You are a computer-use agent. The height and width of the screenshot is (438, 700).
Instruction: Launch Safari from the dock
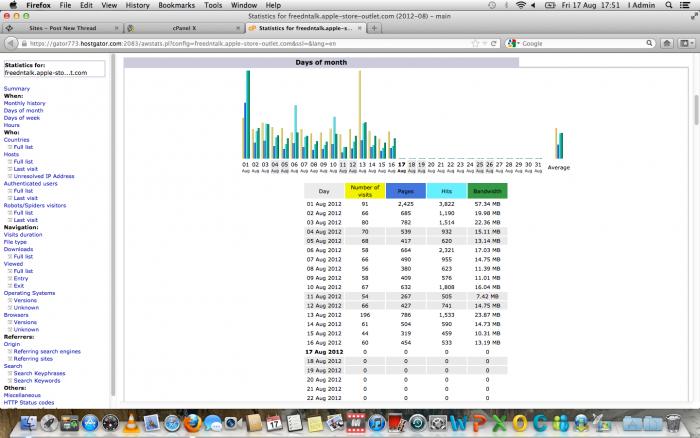click(x=172, y=422)
